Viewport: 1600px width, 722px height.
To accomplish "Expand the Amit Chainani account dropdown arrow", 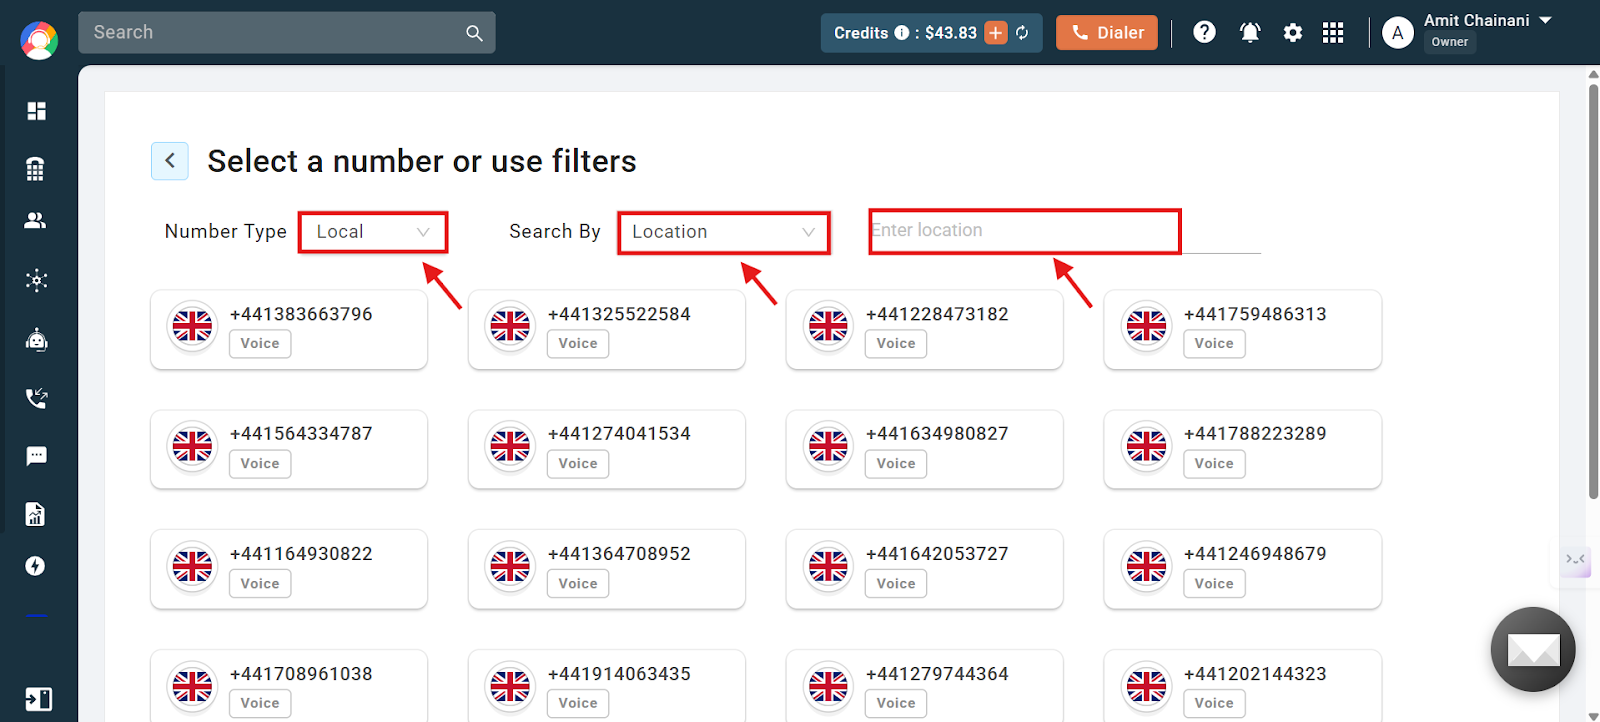I will click(x=1545, y=20).
